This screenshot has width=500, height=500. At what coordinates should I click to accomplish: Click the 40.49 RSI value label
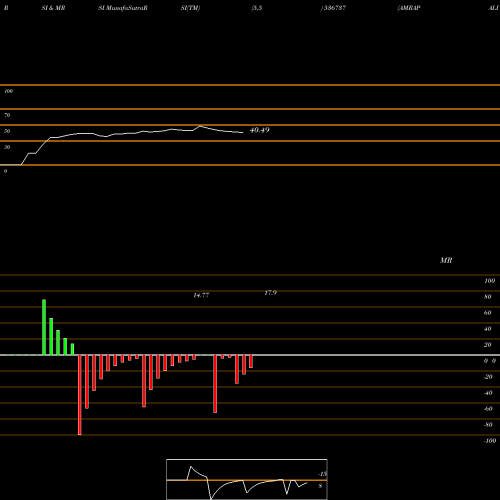tap(259, 130)
